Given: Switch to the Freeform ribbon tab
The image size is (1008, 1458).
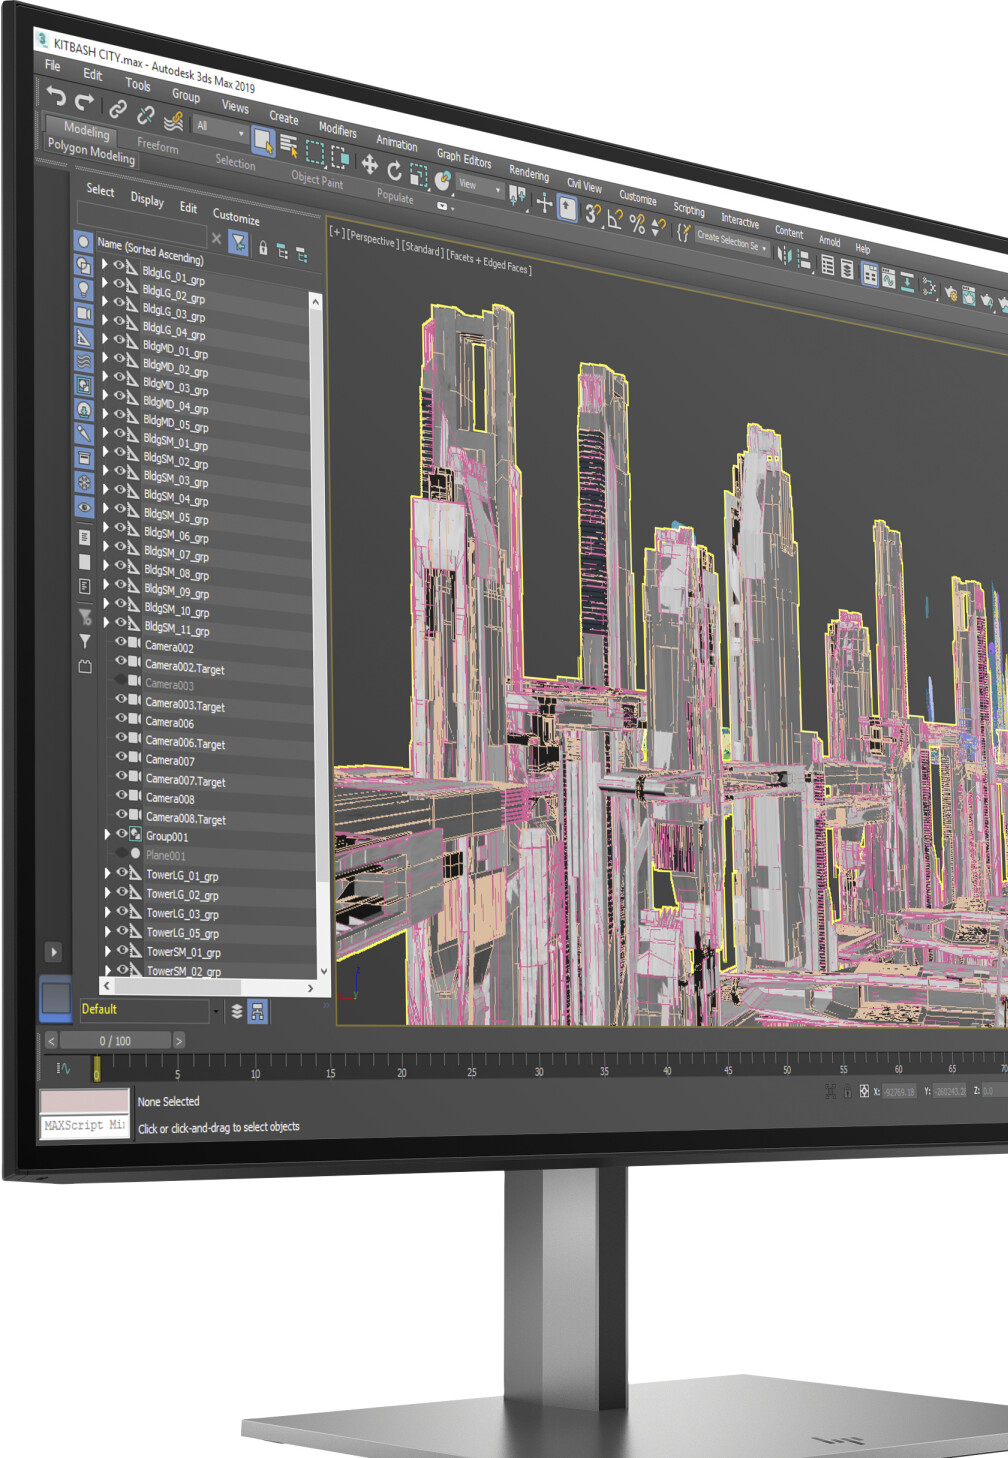Looking at the screenshot, I should [157, 146].
